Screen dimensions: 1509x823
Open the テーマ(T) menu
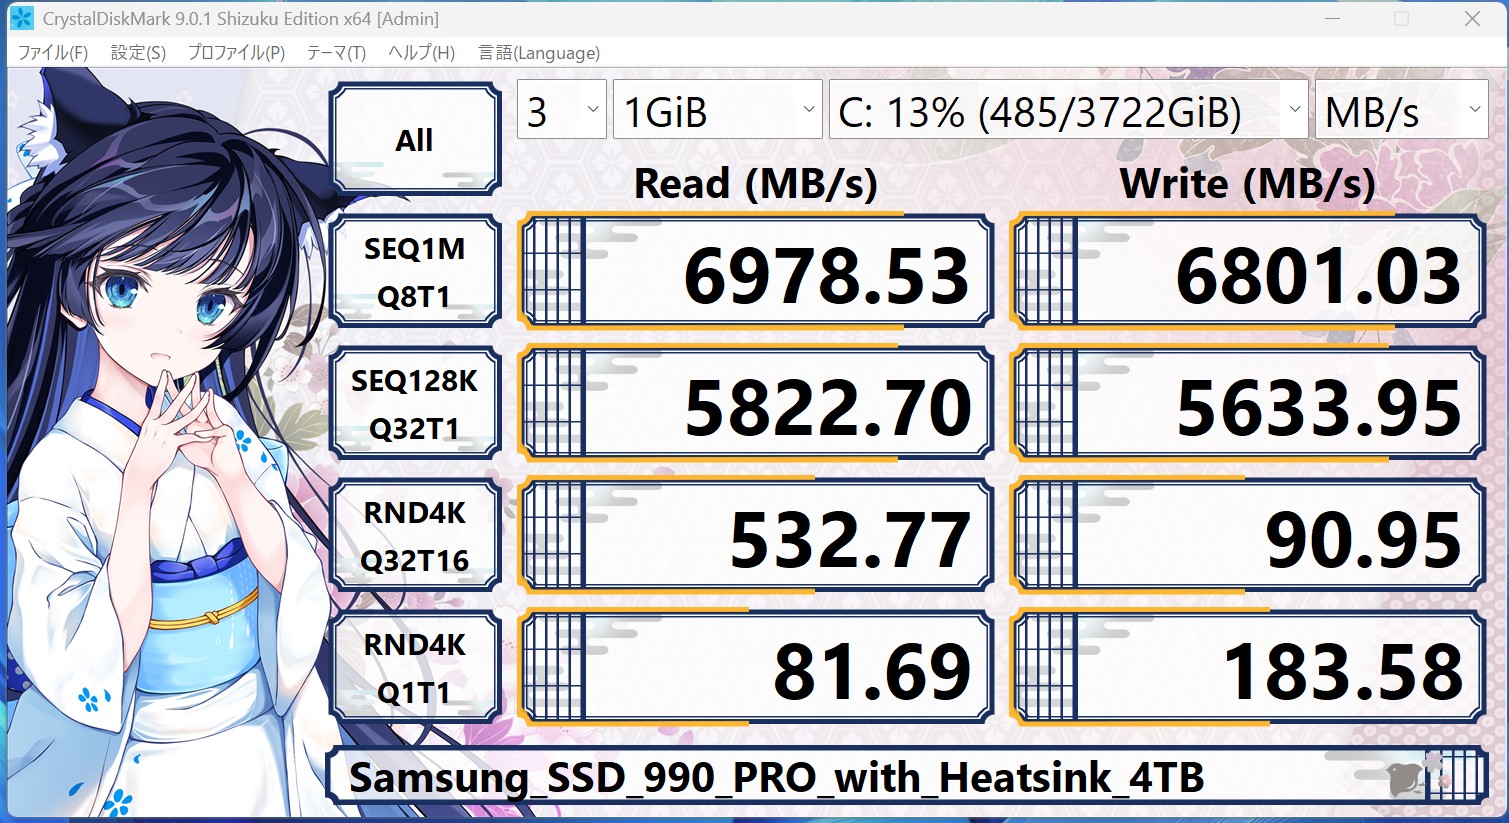click(336, 53)
